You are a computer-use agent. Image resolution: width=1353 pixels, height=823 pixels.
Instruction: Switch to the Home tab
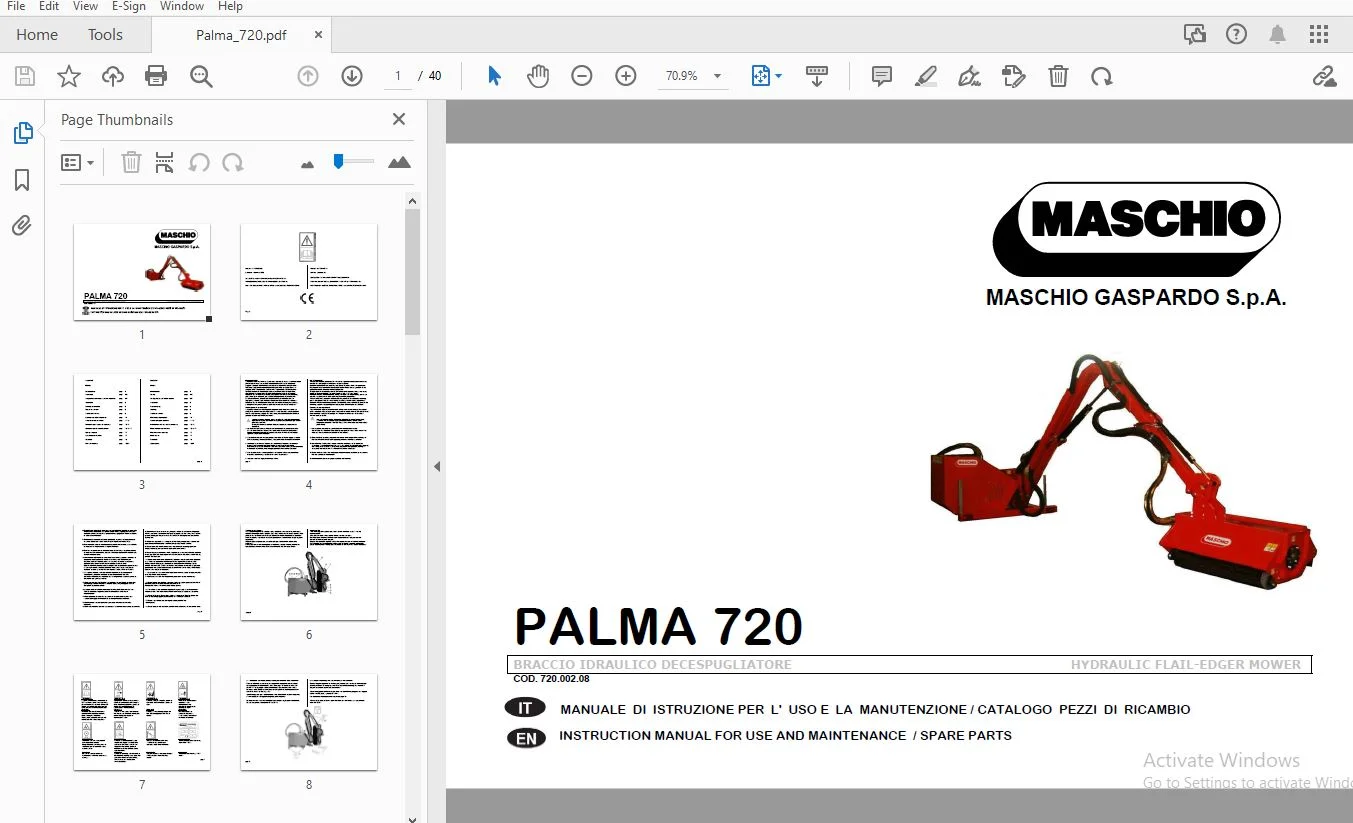(37, 34)
